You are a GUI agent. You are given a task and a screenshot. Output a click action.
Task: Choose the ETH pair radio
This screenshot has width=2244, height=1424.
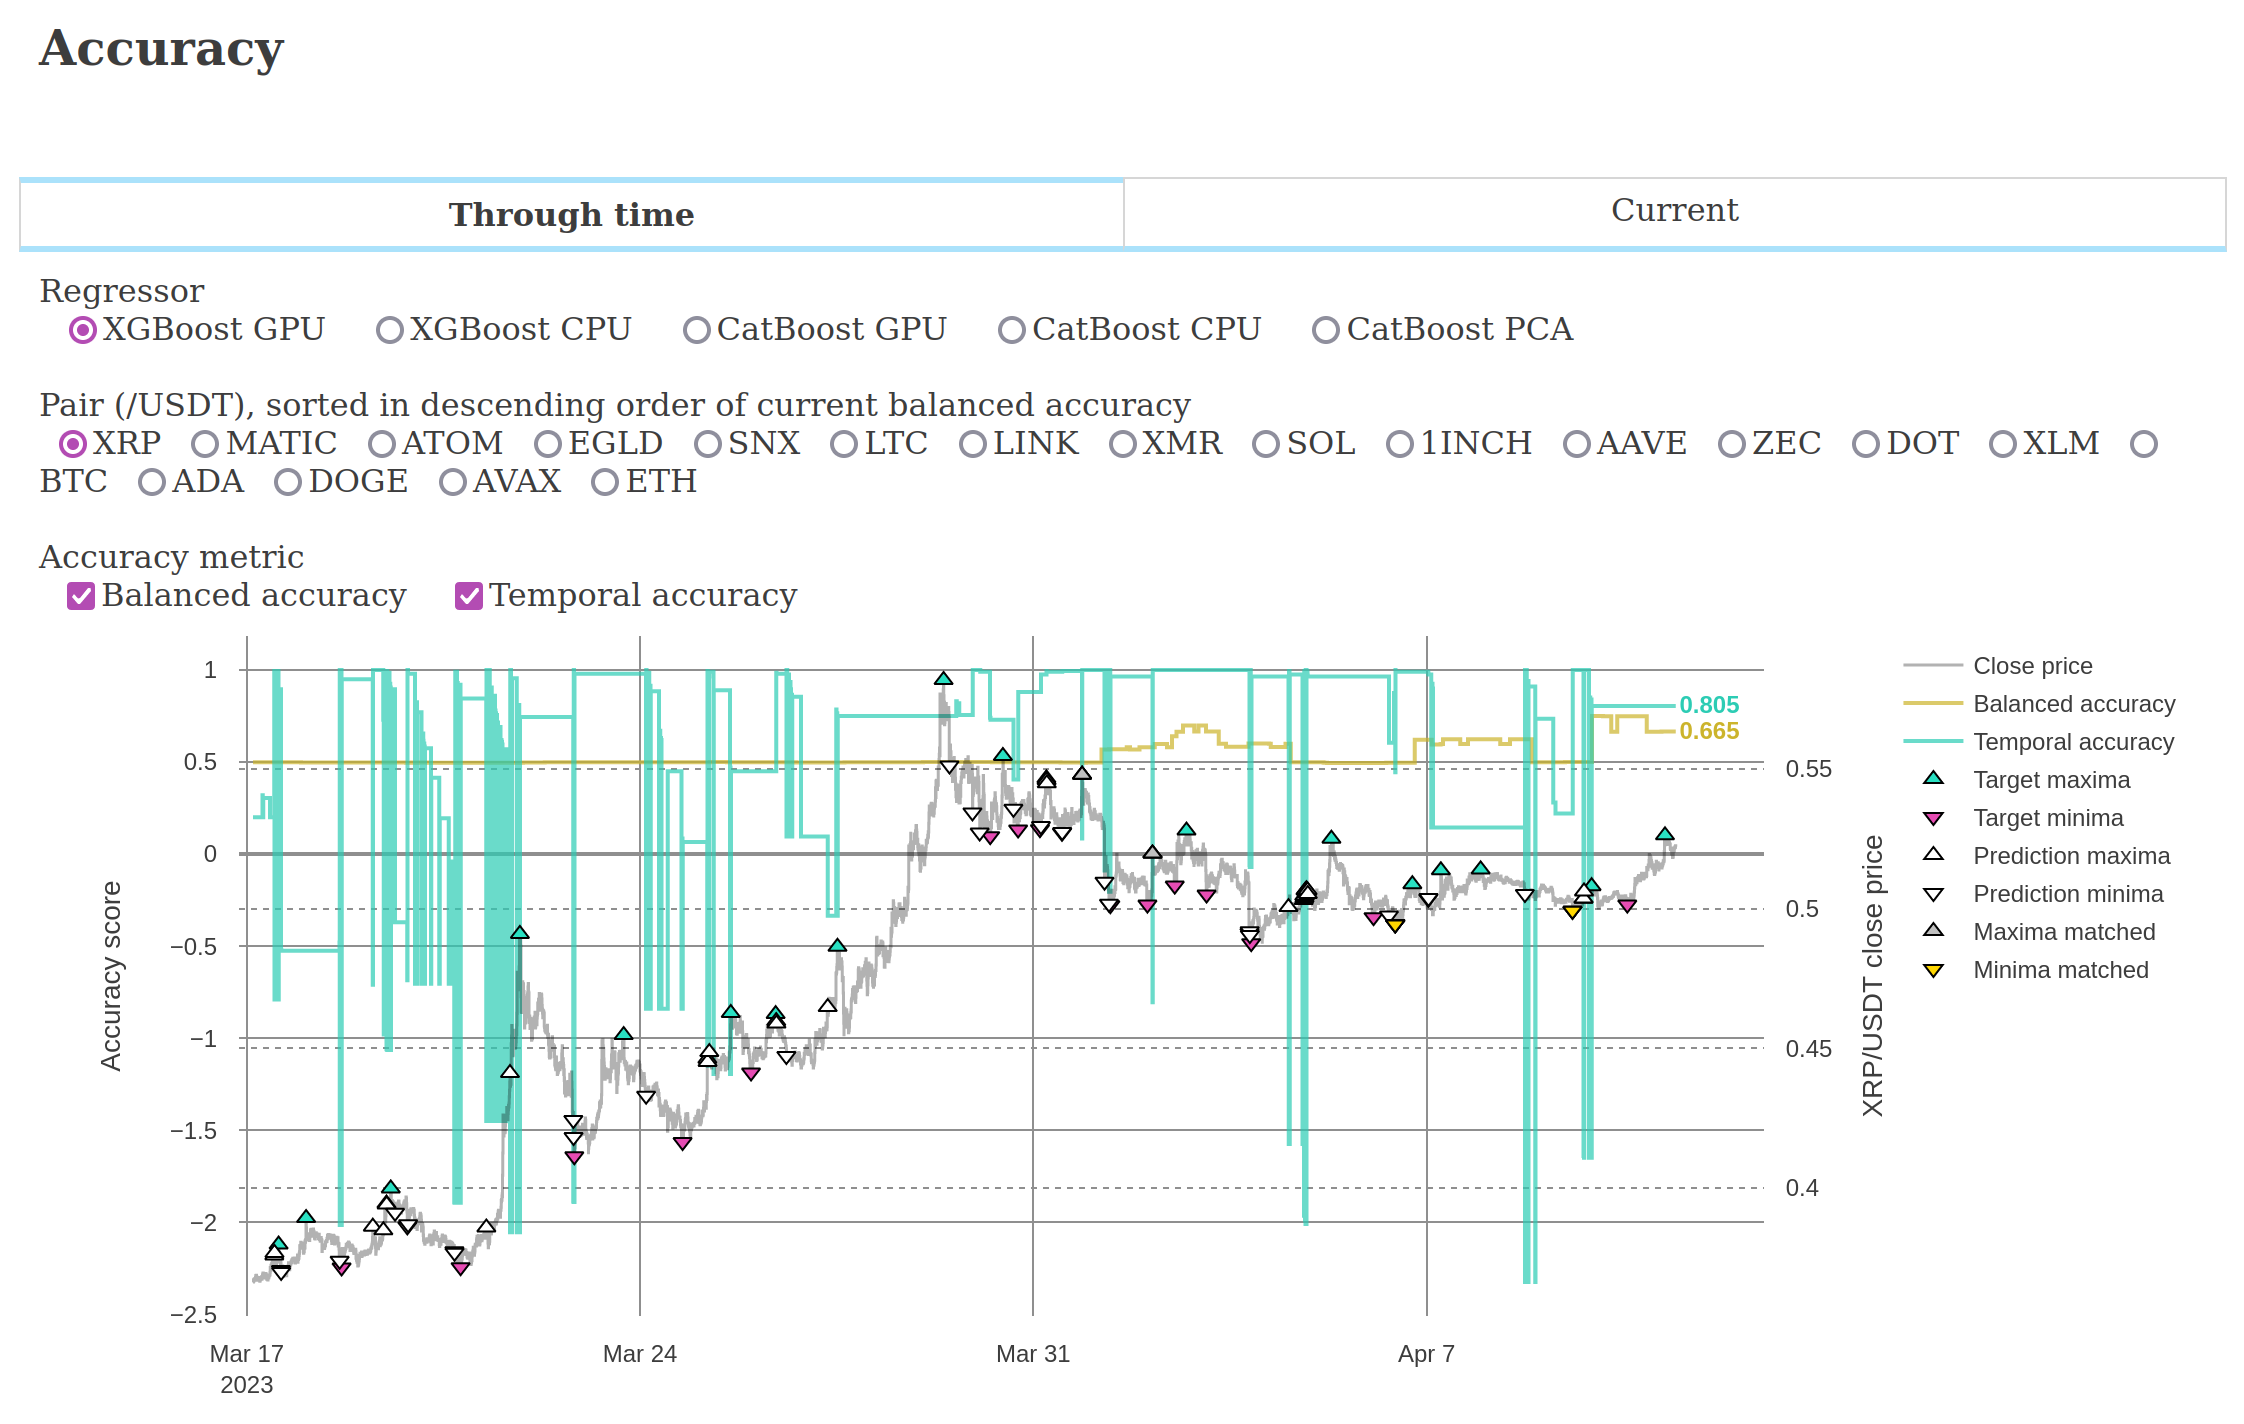click(x=605, y=482)
